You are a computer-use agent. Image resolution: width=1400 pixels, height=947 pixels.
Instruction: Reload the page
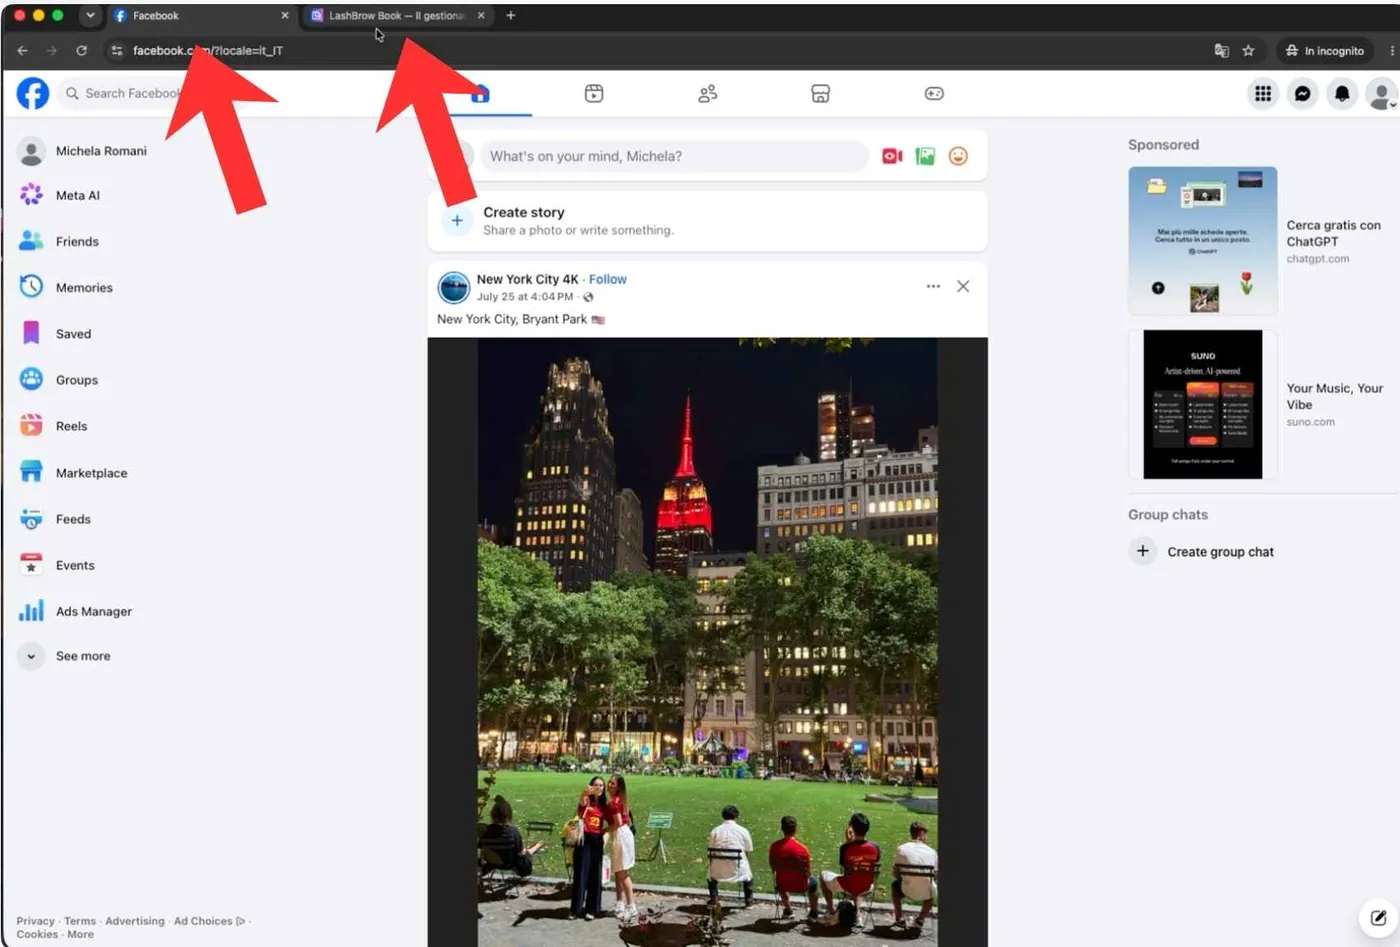coord(81,50)
